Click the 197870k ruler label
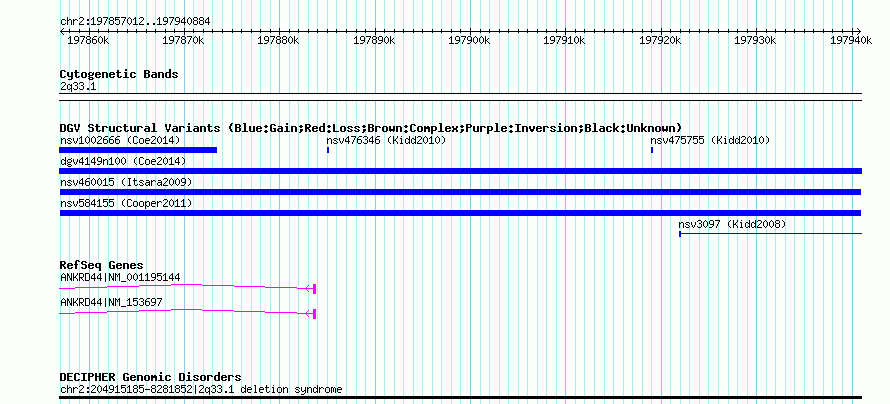 point(183,40)
